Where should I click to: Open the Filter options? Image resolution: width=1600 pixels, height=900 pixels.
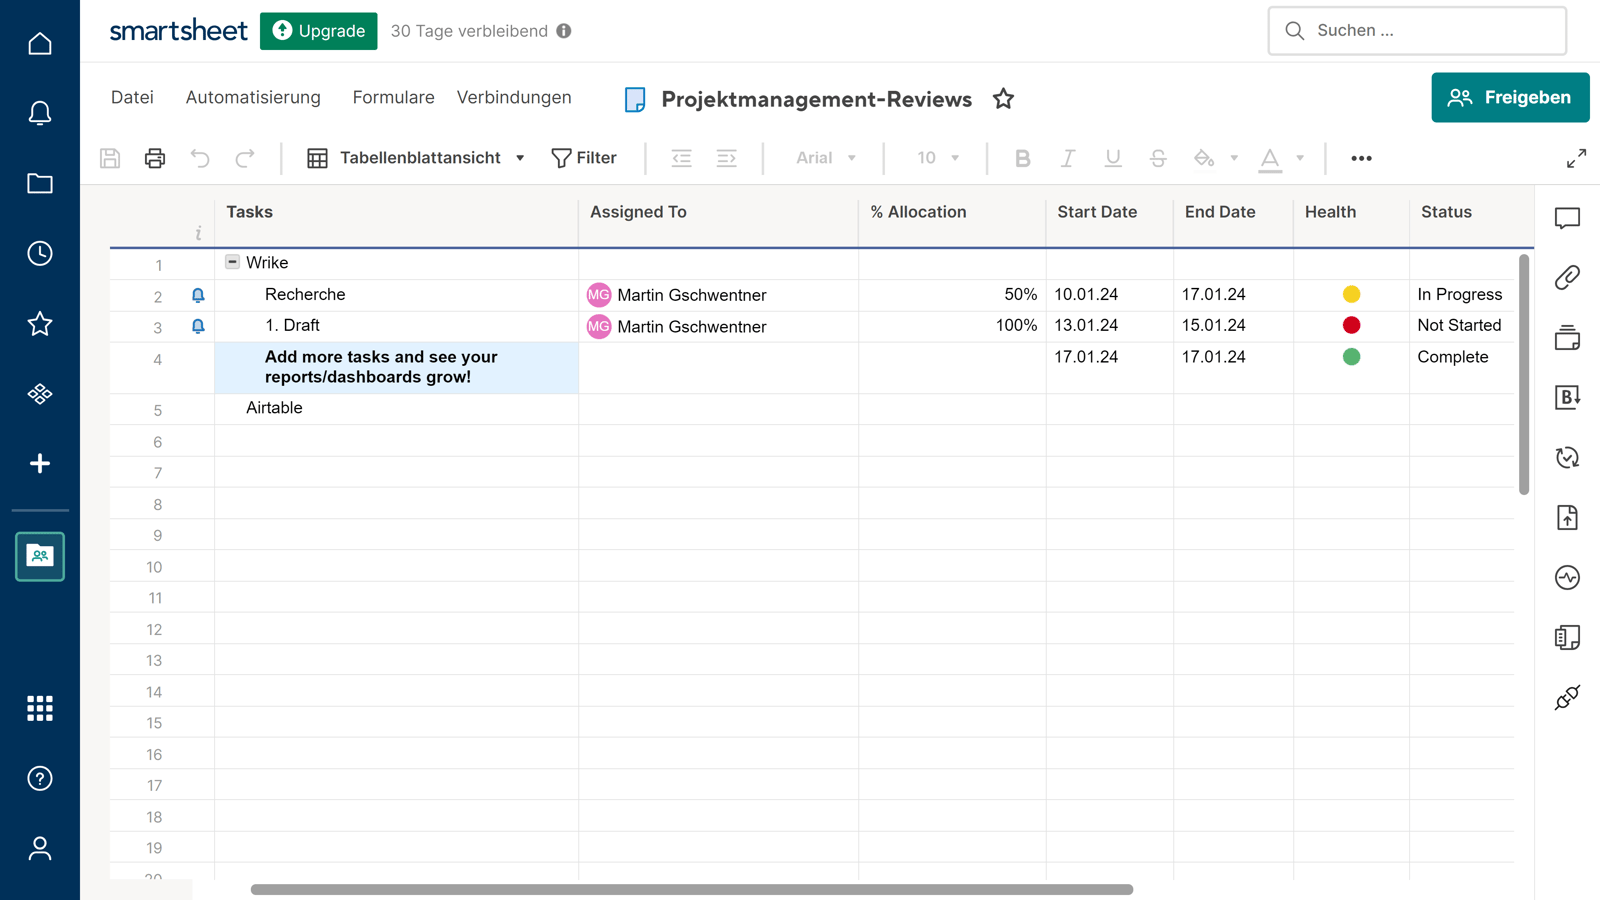[584, 158]
